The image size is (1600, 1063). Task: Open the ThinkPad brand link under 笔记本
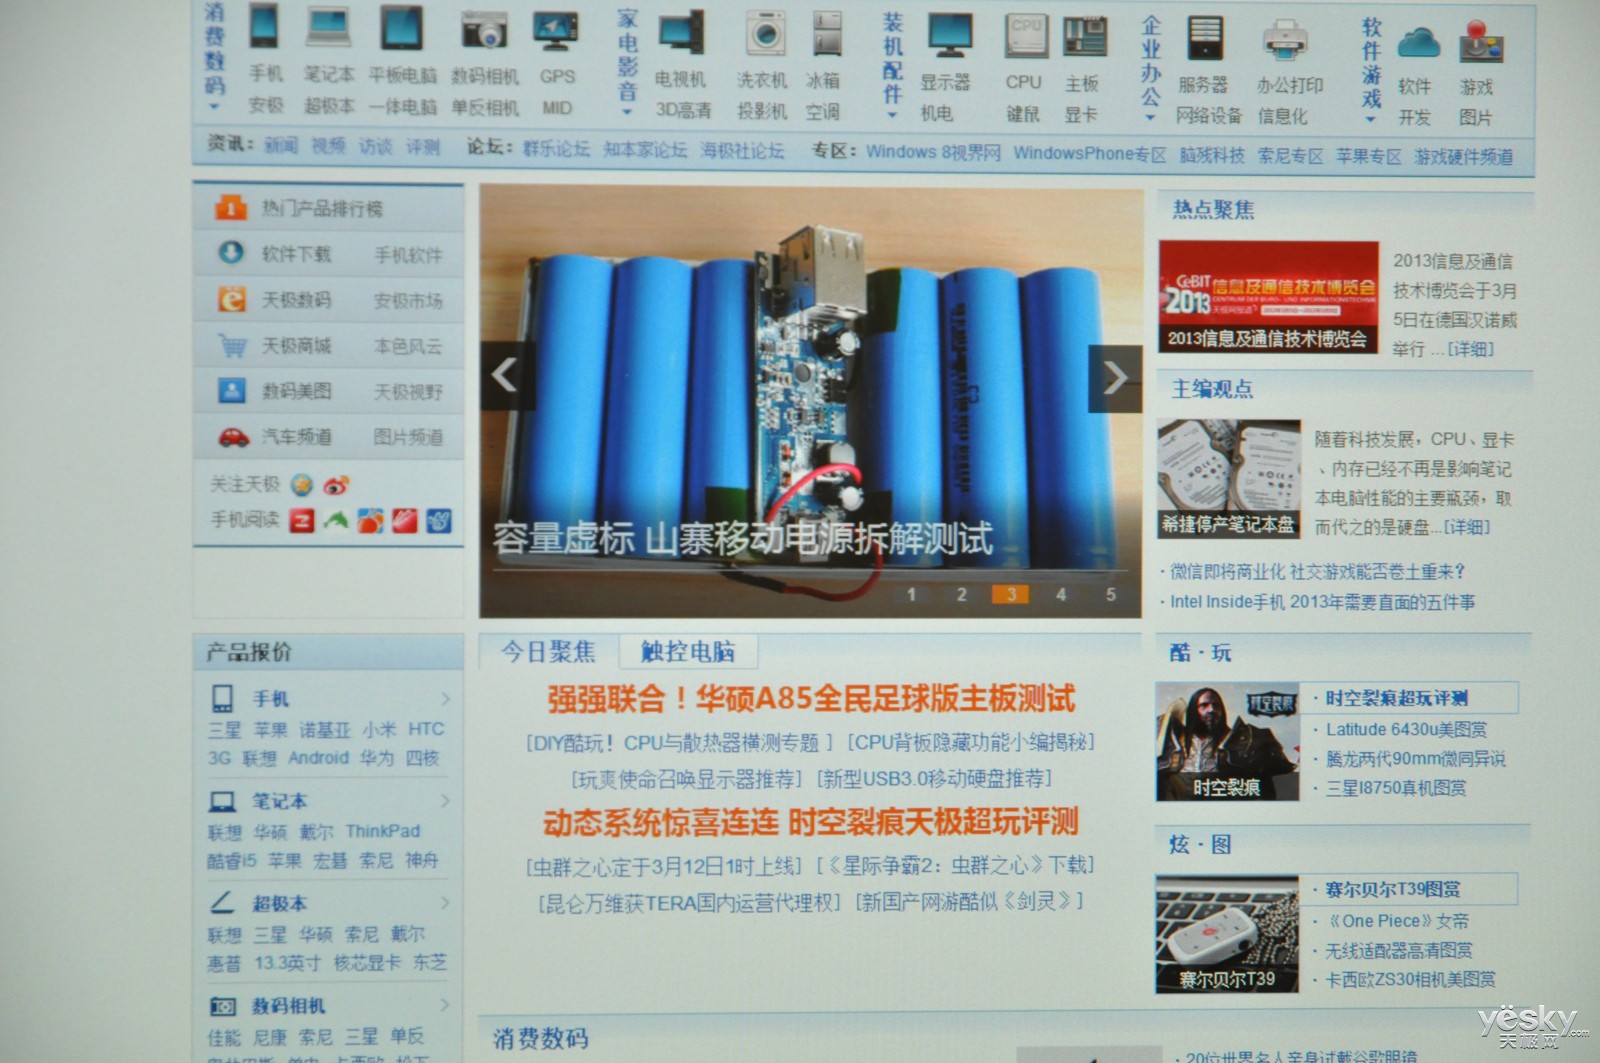coord(383,831)
